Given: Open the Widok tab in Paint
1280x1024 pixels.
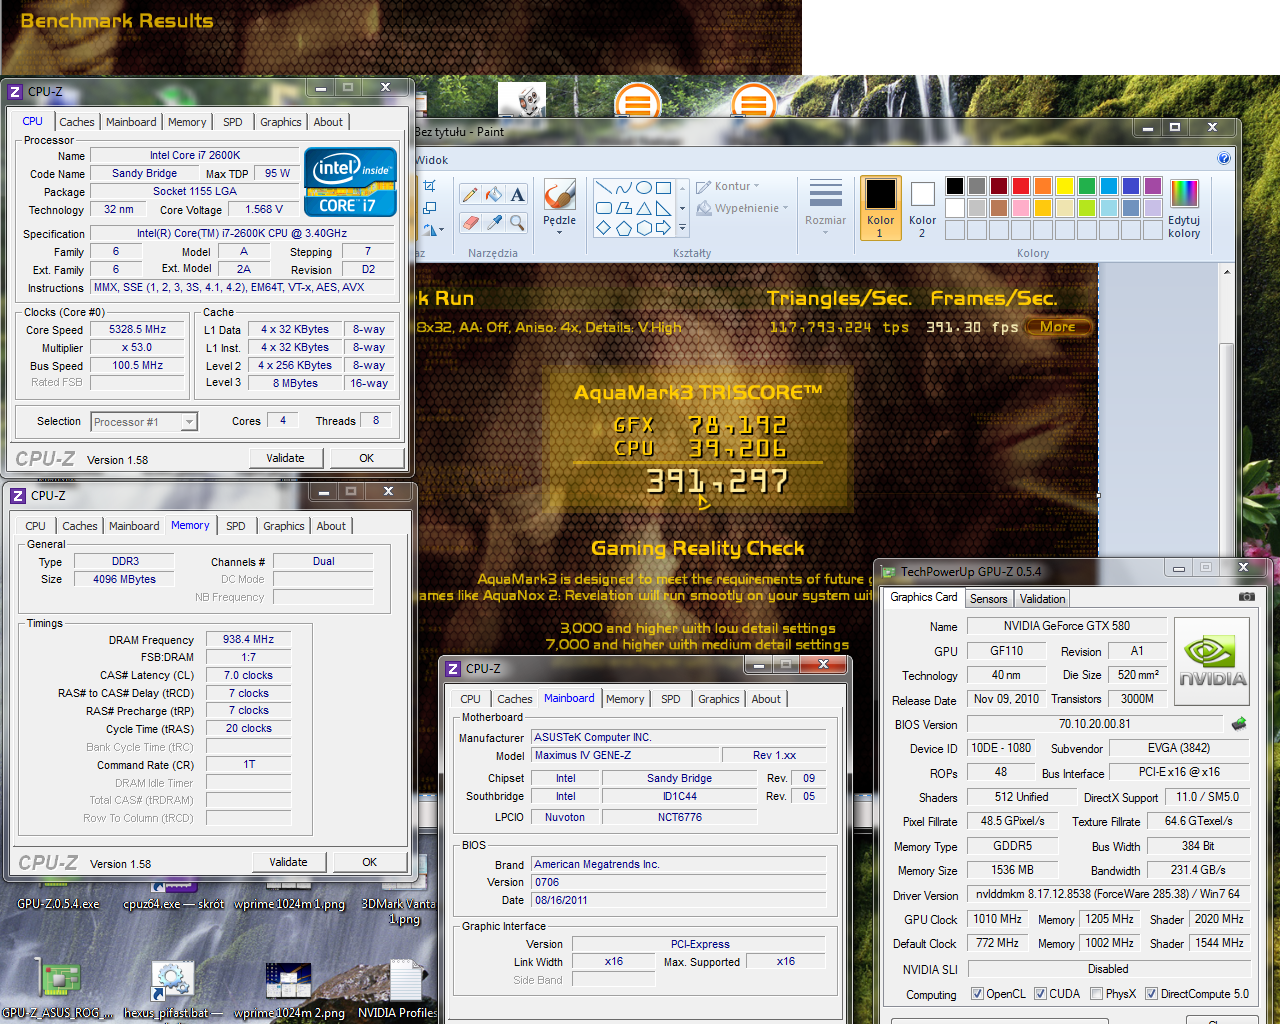Looking at the screenshot, I should tap(432, 160).
